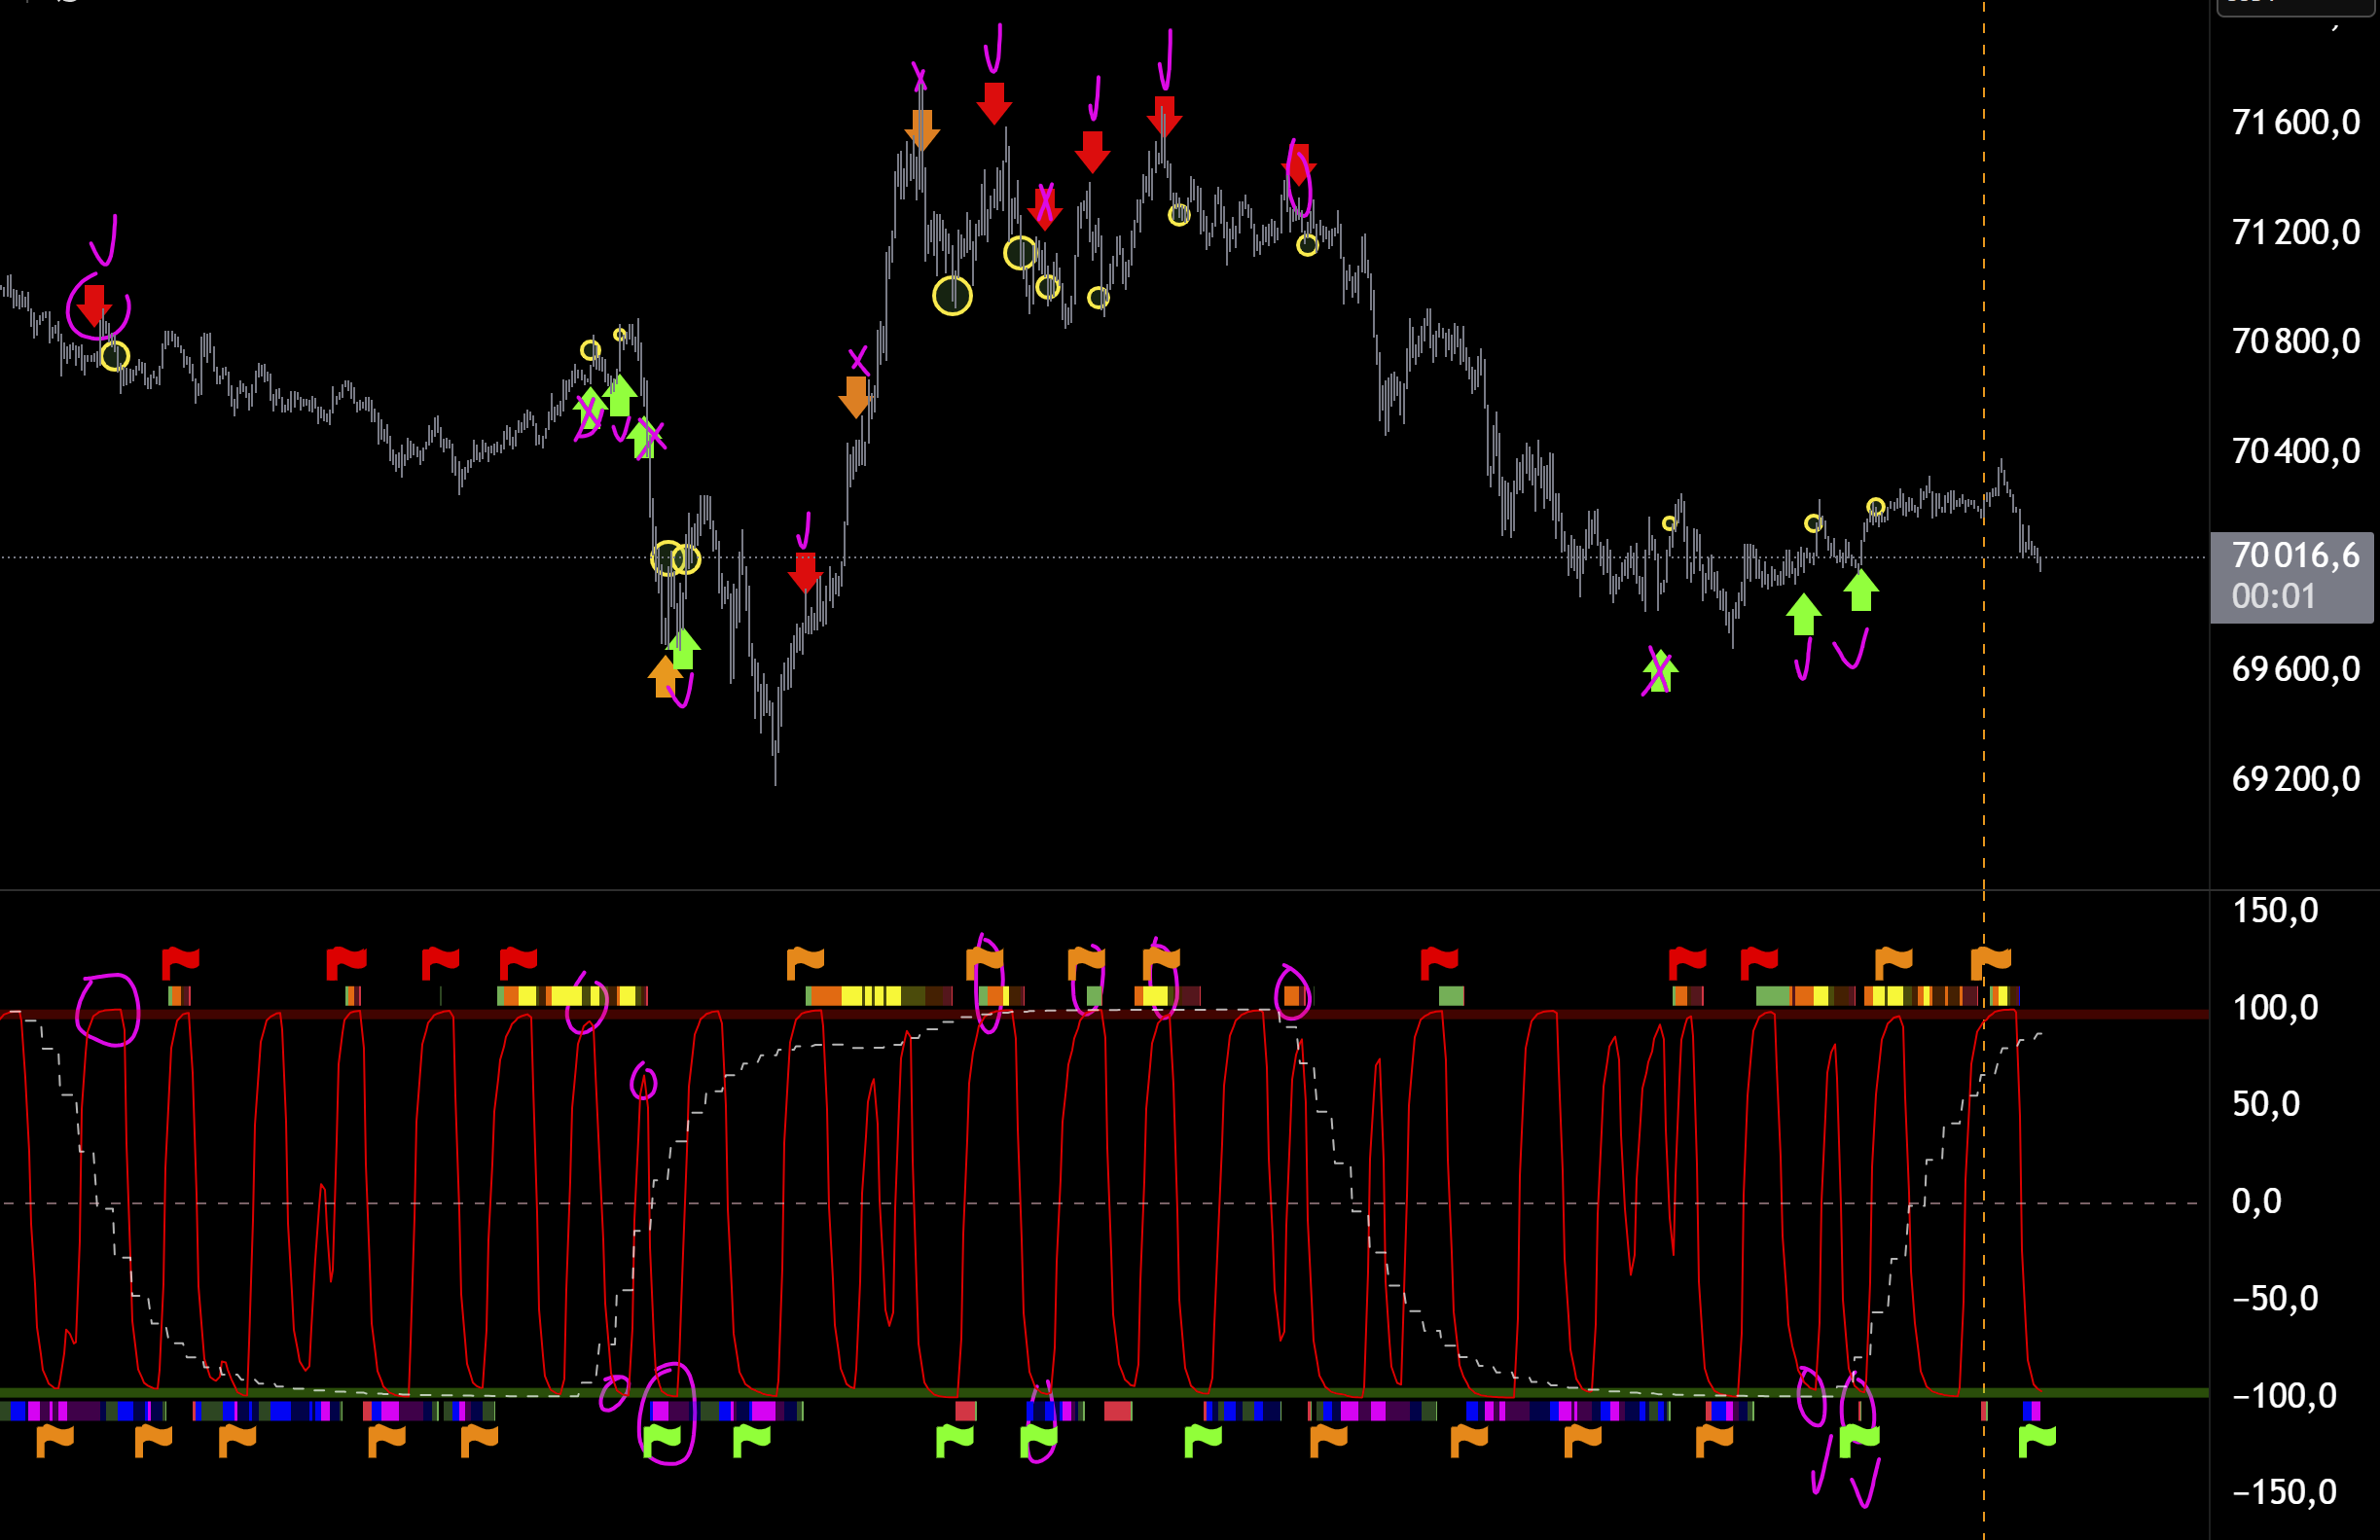Screen dimensions: 2380x1540
Task: Select the orange up arrow near 69 600
Action: coord(664,677)
